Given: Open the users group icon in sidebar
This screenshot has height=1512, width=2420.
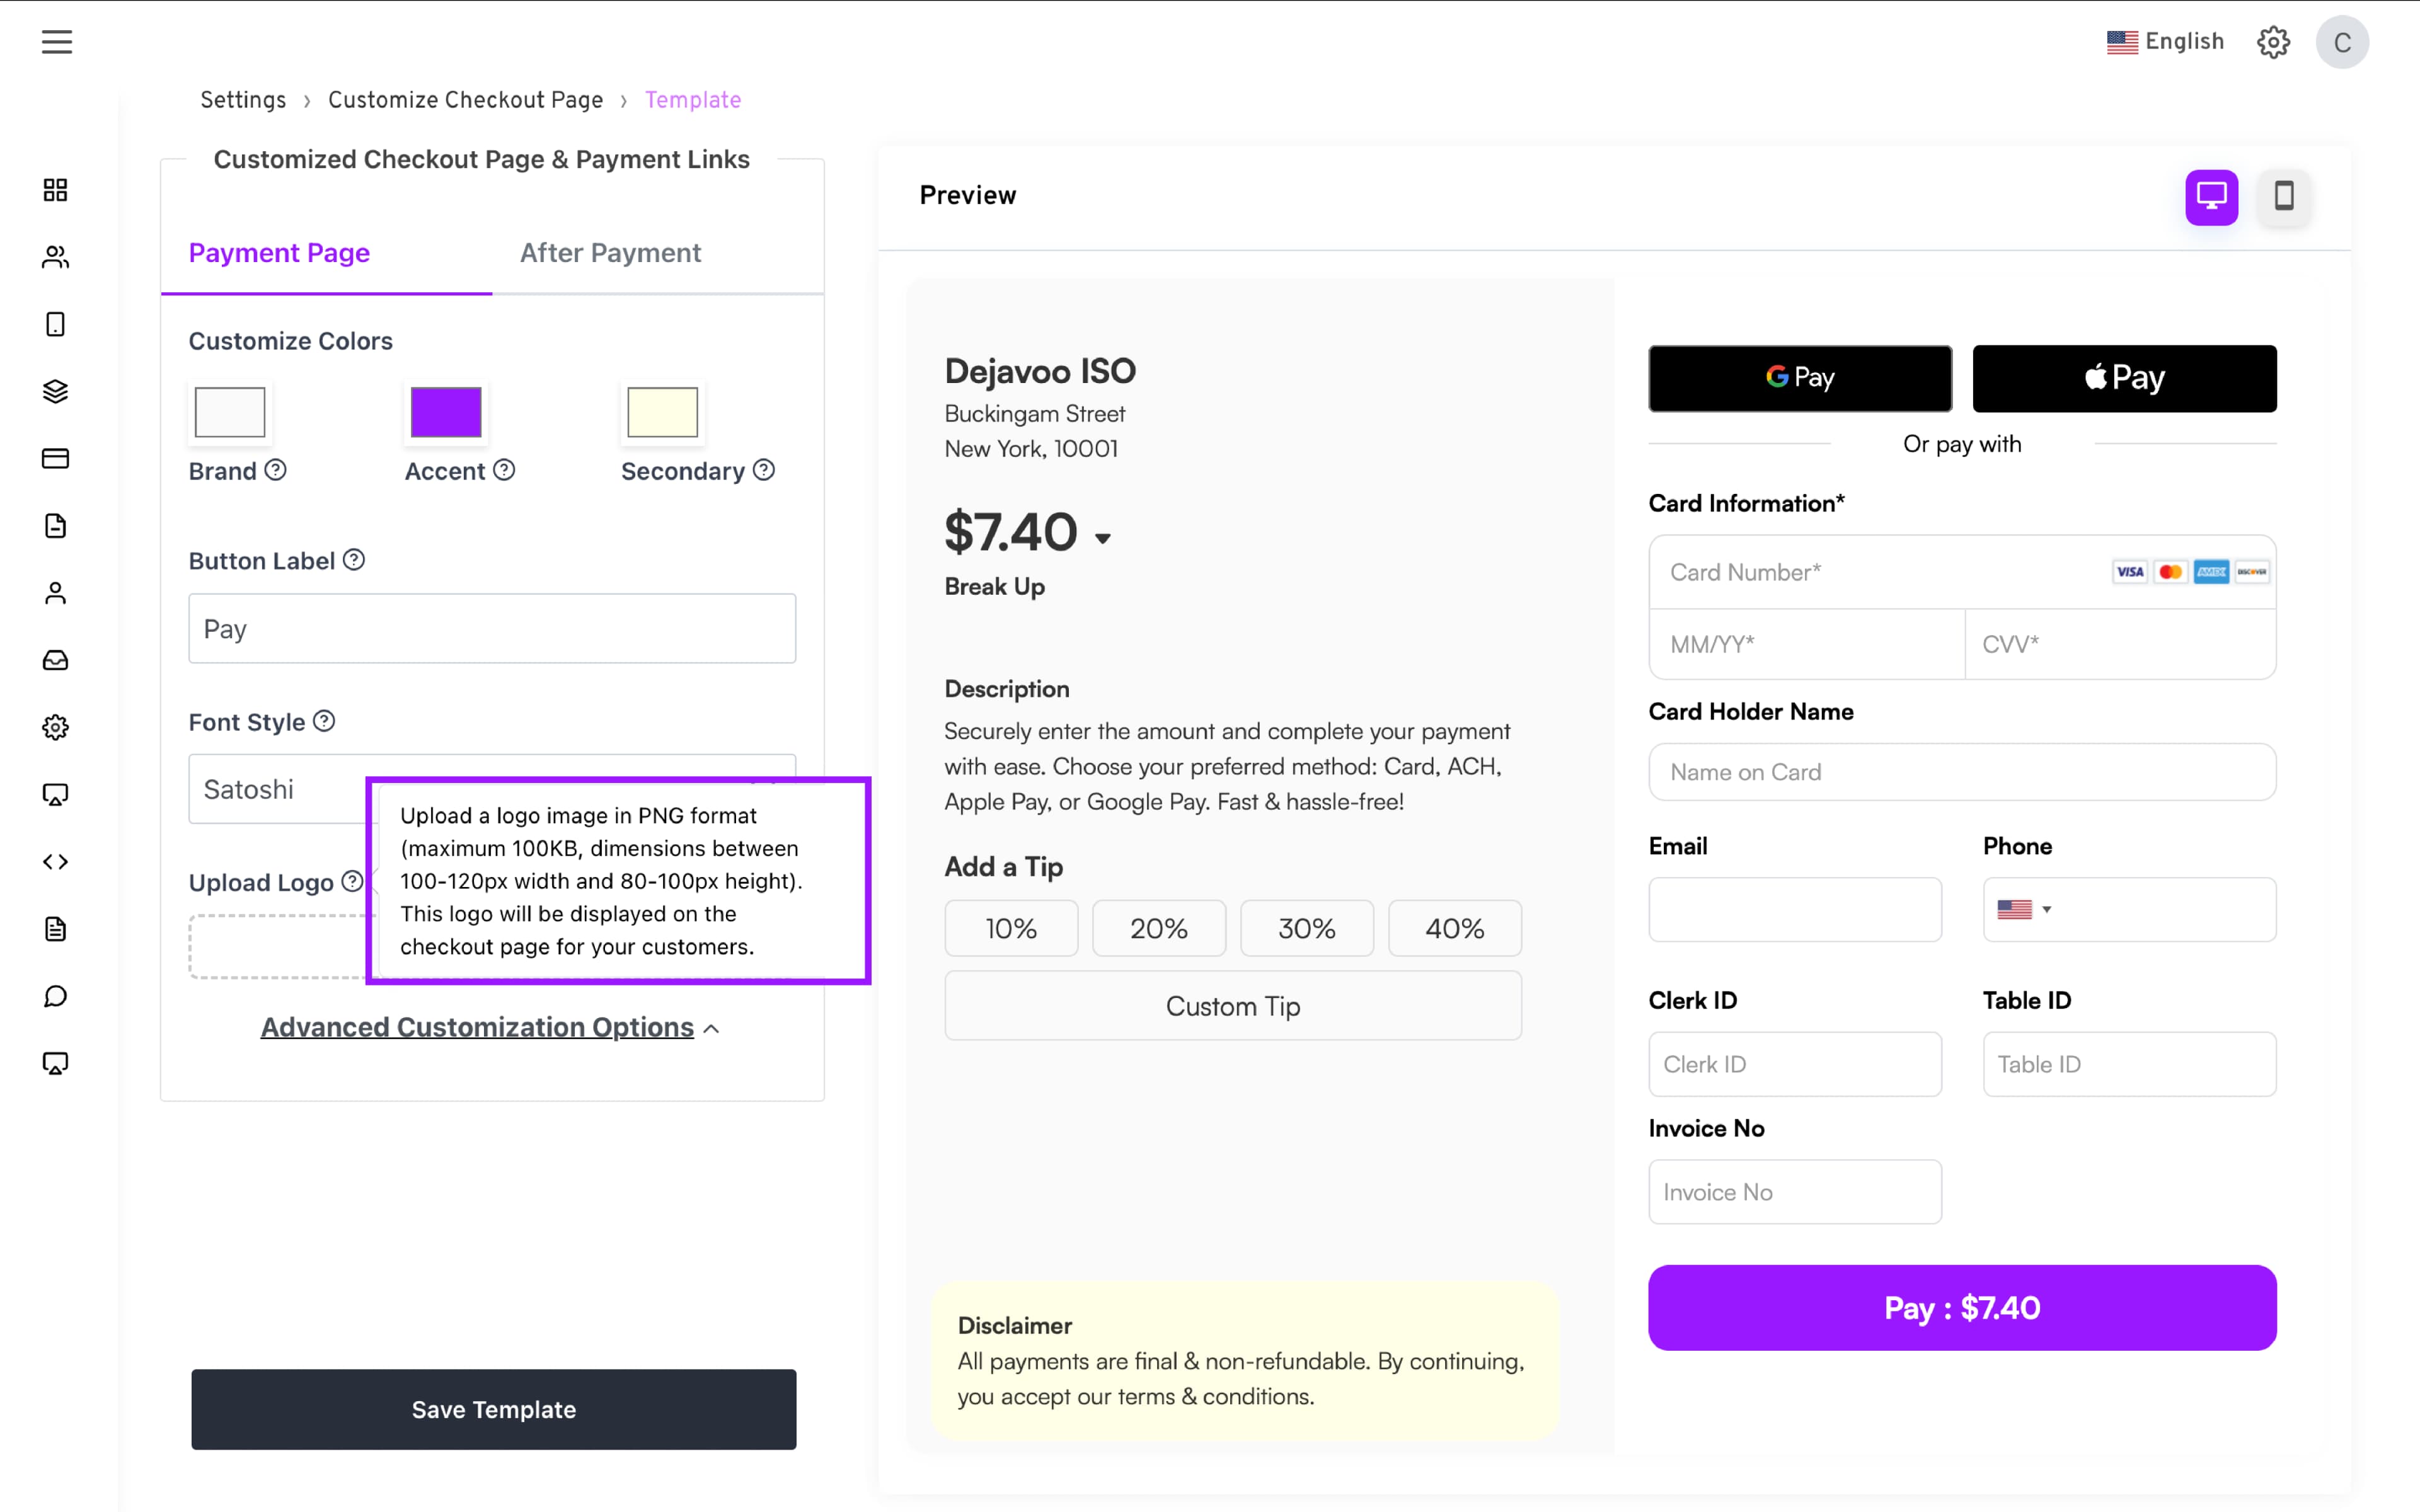Looking at the screenshot, I should [56, 257].
